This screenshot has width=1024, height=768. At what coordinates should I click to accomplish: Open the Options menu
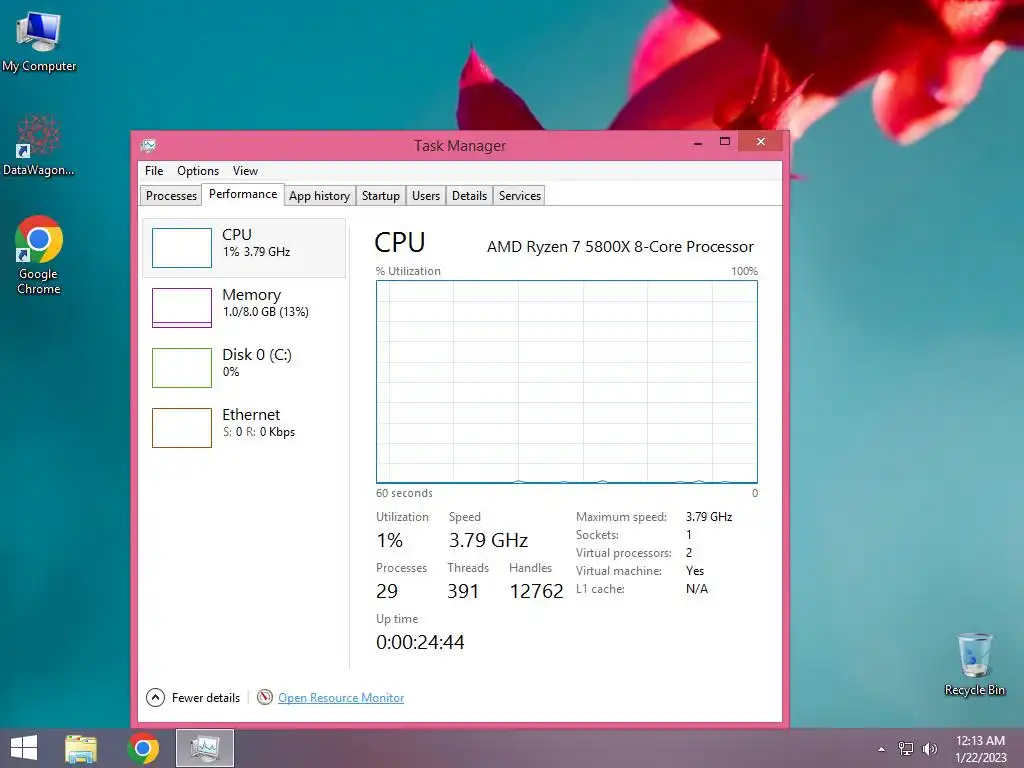pos(198,170)
